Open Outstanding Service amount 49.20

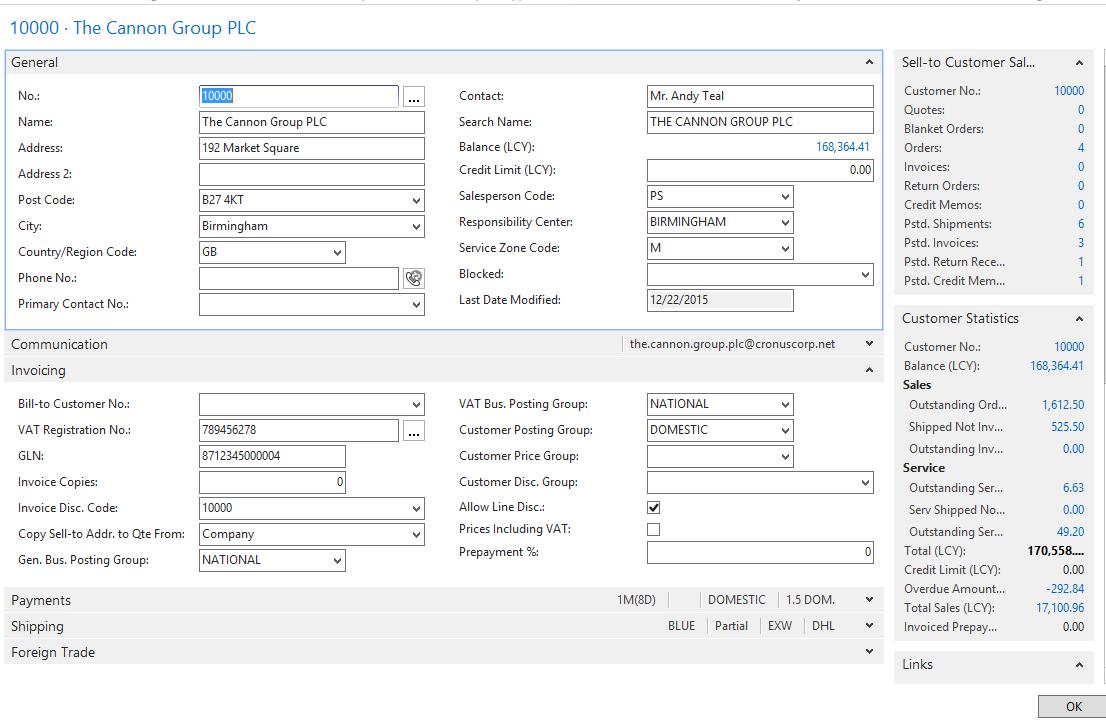point(1070,532)
